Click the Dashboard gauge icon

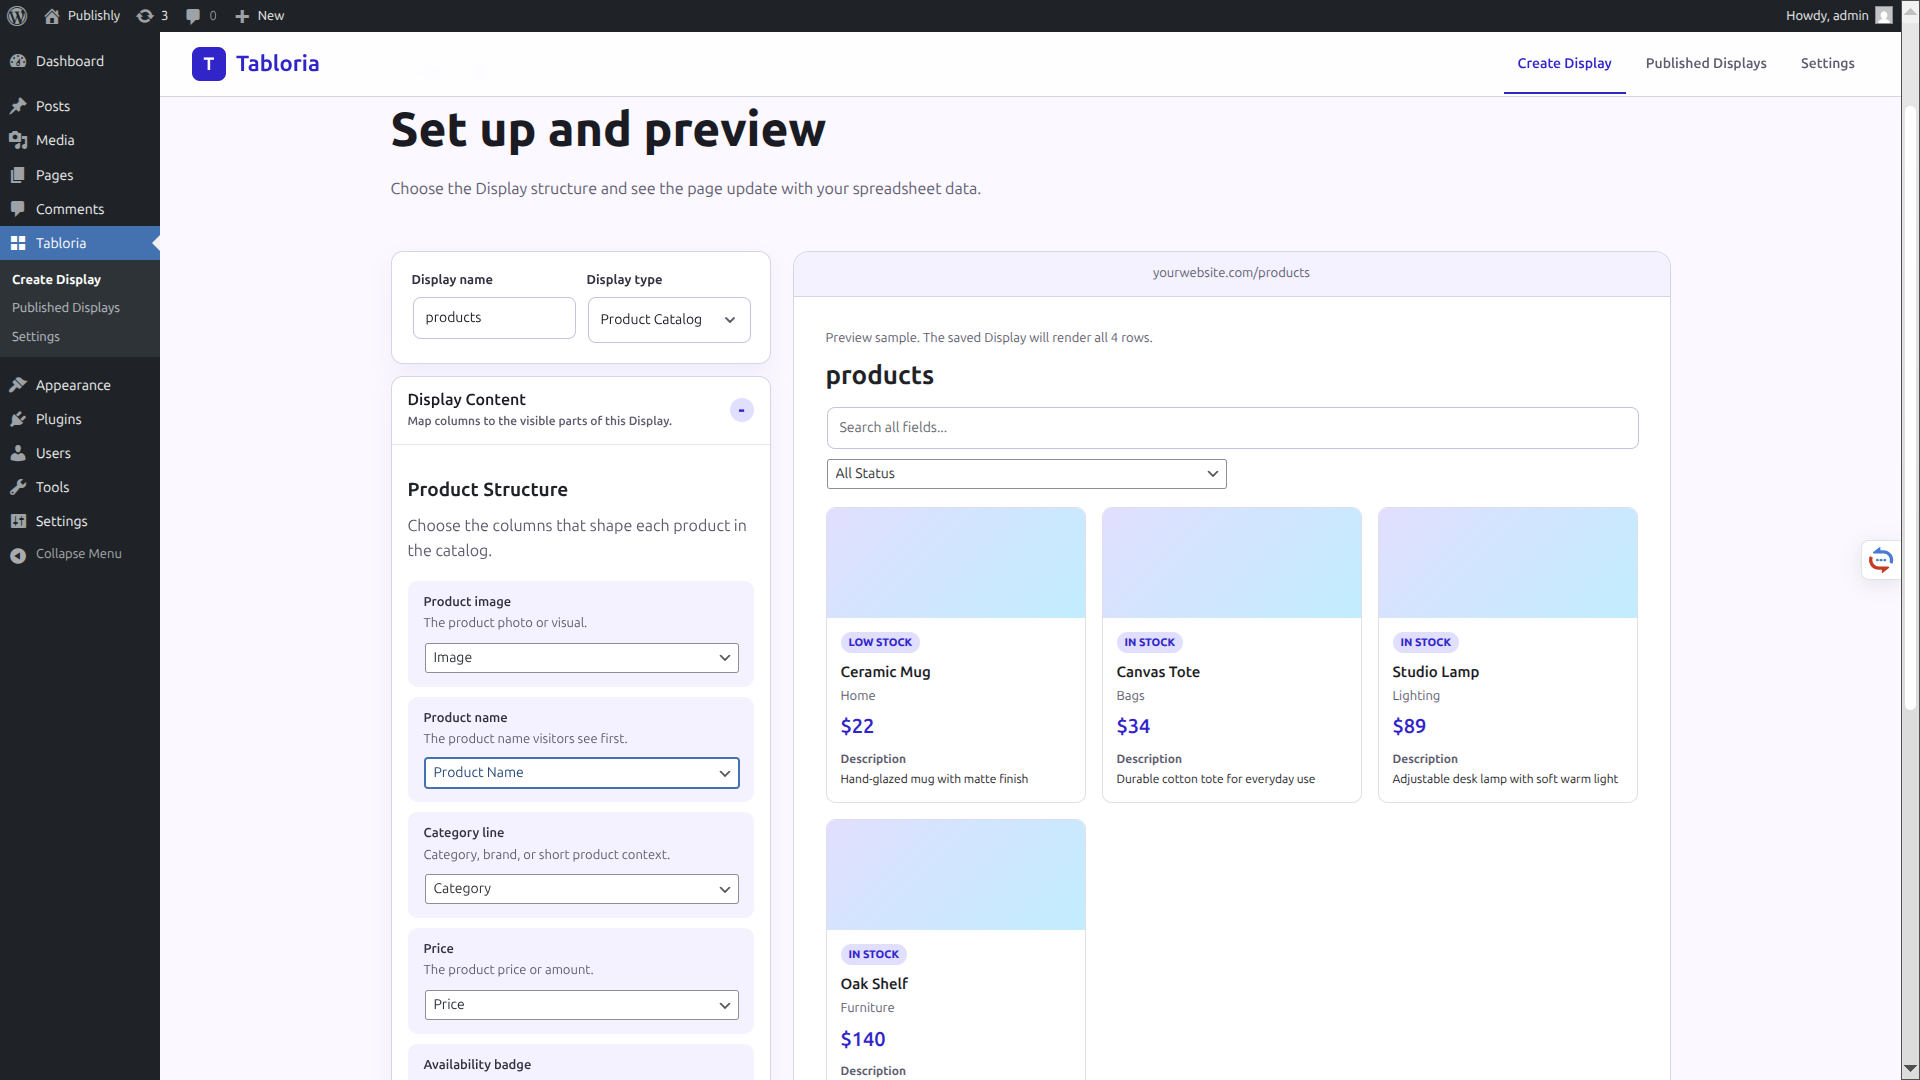click(18, 61)
